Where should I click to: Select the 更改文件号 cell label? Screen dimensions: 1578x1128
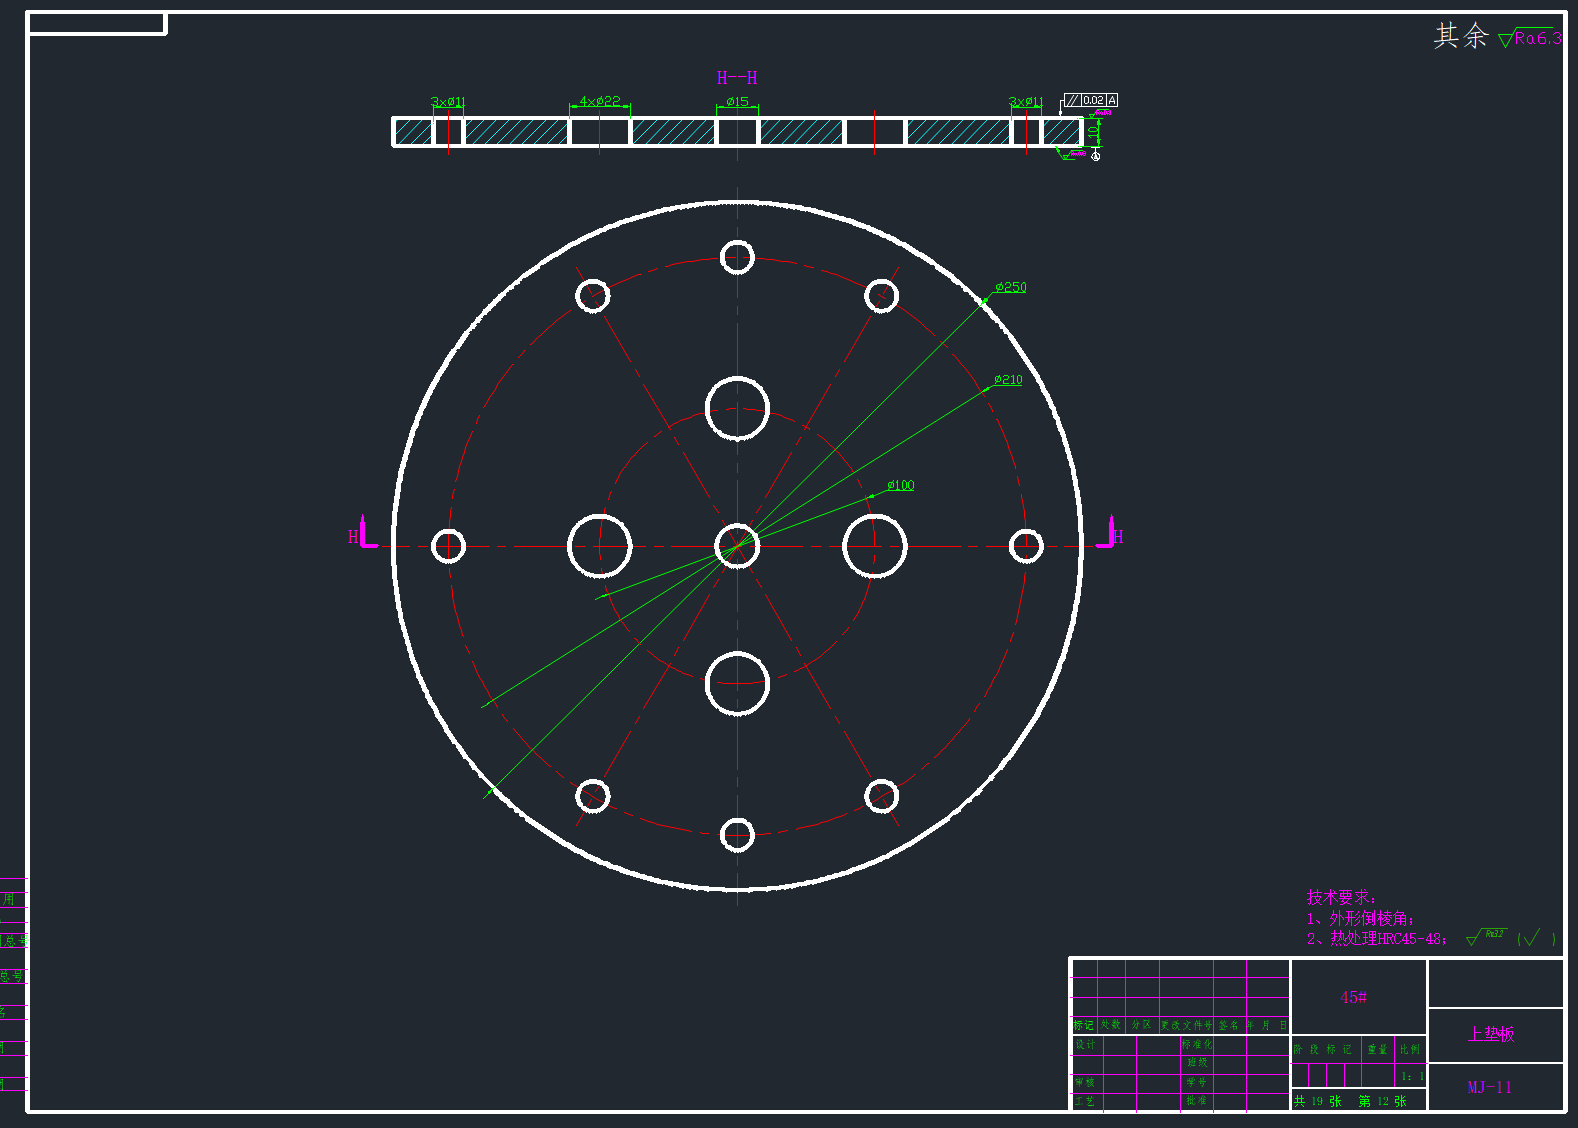coord(1186,1025)
